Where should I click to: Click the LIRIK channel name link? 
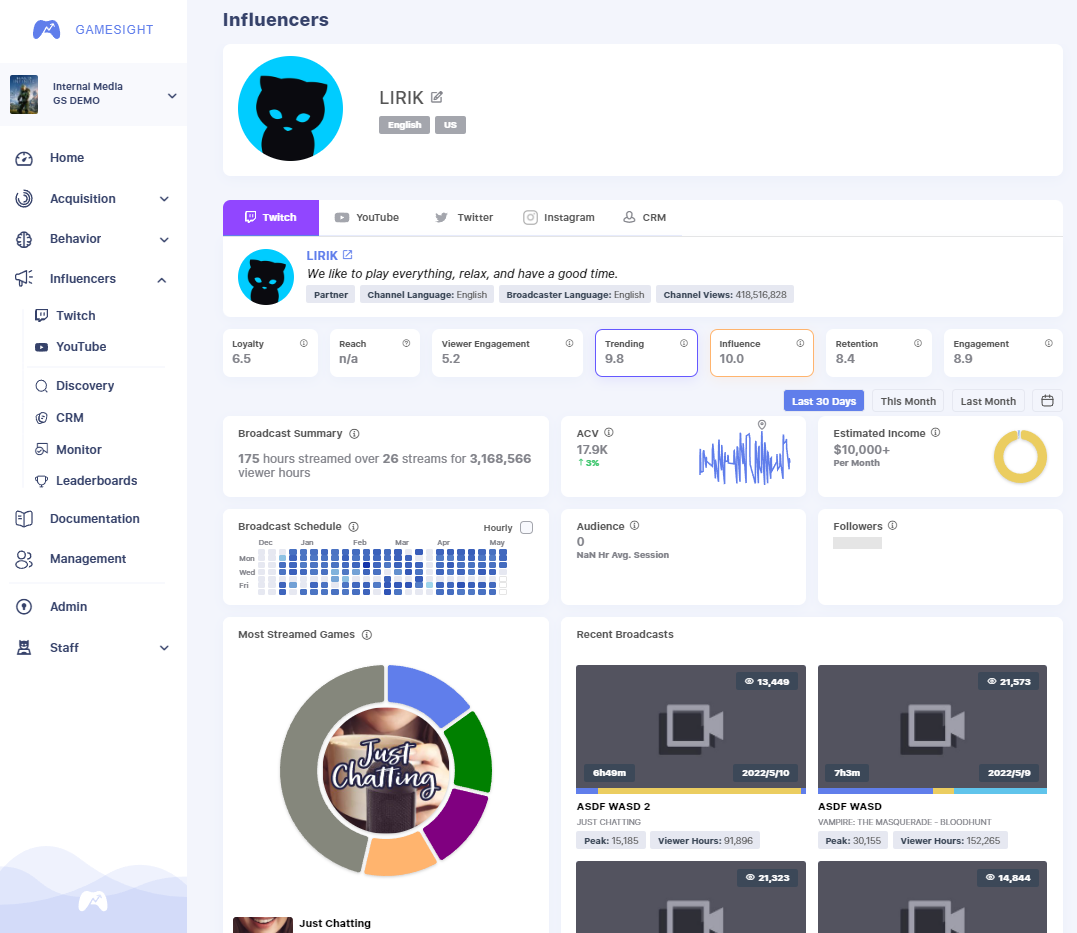321,256
